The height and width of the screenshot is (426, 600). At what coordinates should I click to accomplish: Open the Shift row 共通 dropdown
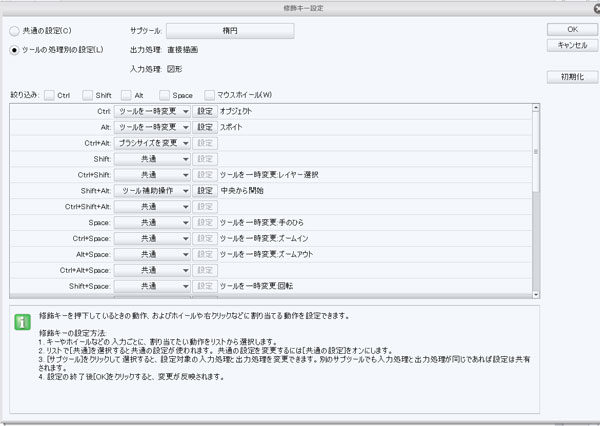point(152,159)
